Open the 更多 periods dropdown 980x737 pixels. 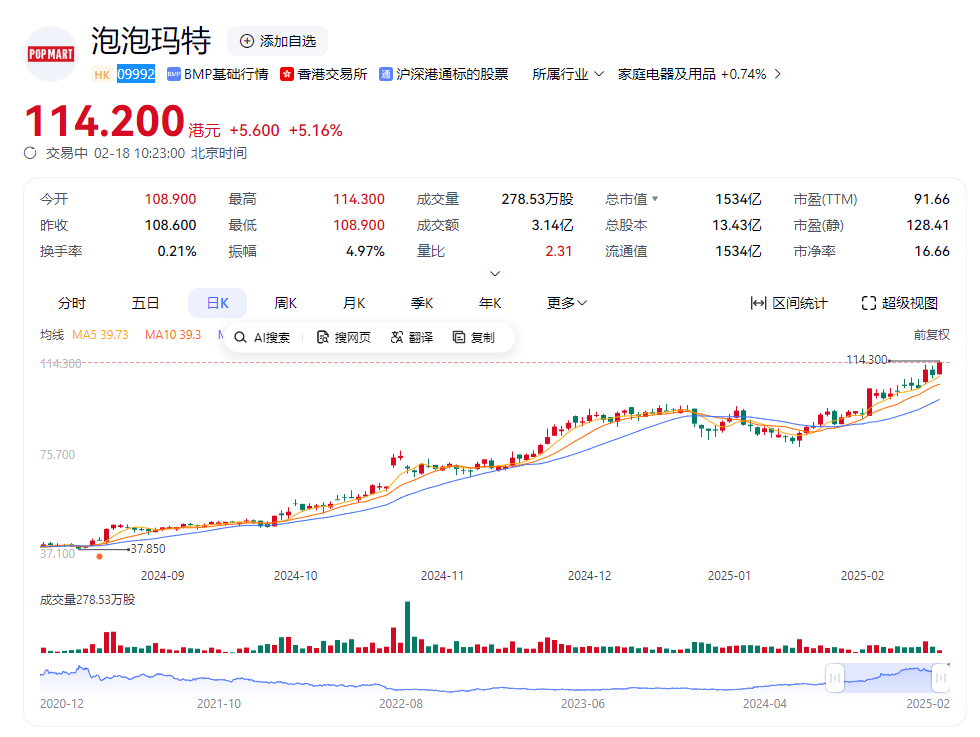pyautogui.click(x=567, y=303)
